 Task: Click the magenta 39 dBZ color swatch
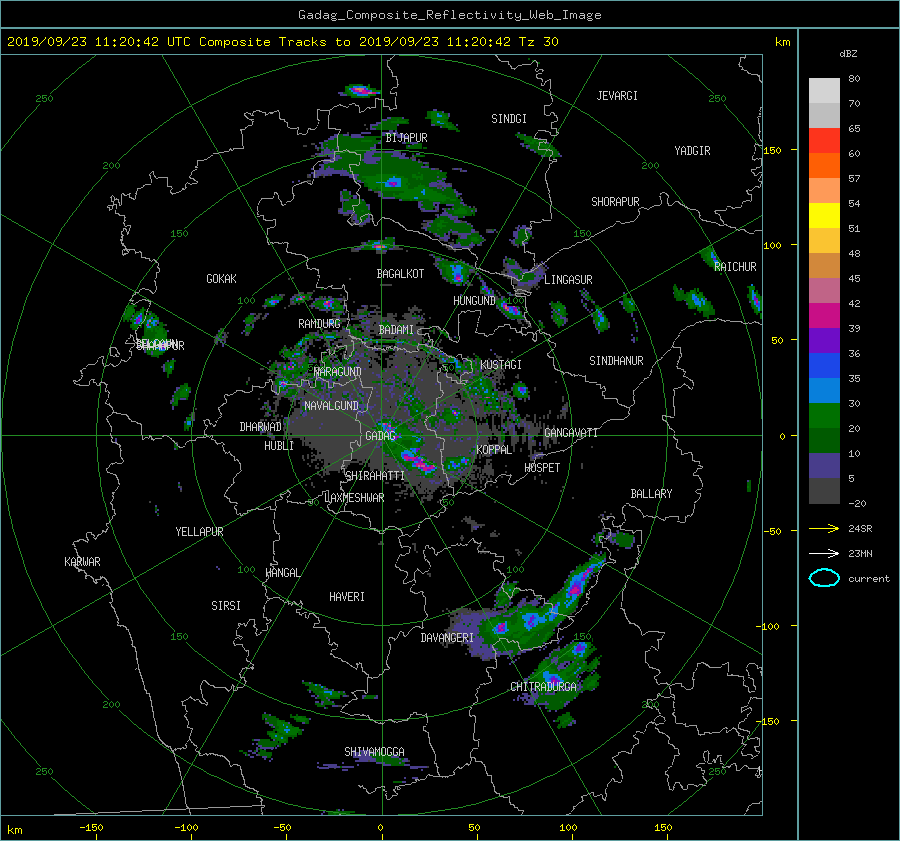point(824,316)
